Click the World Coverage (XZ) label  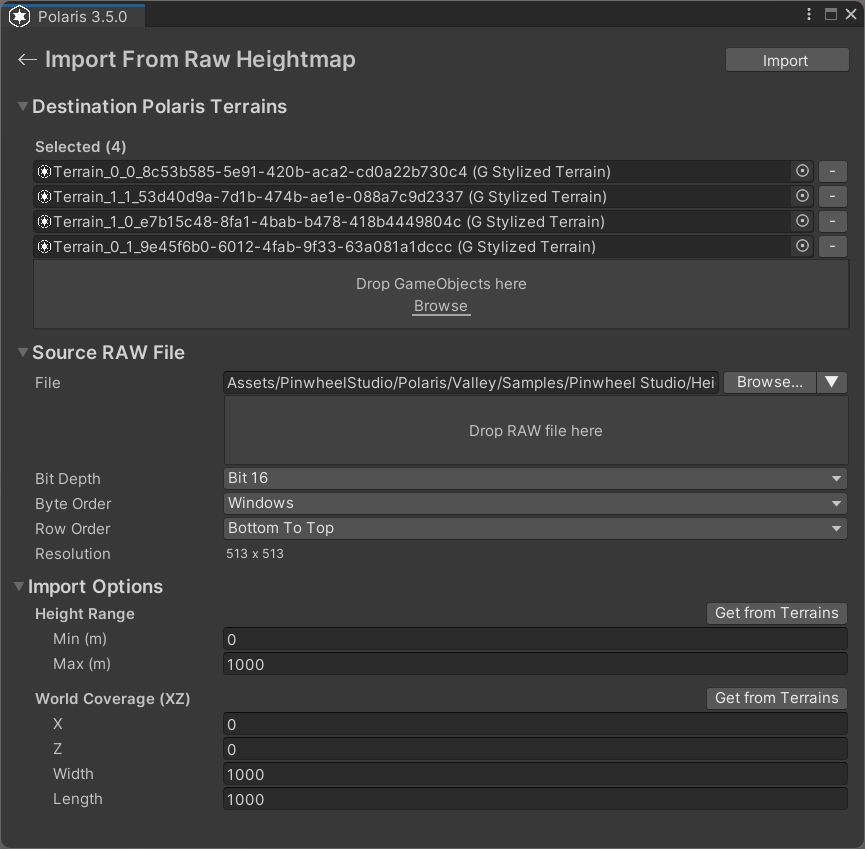(113, 699)
